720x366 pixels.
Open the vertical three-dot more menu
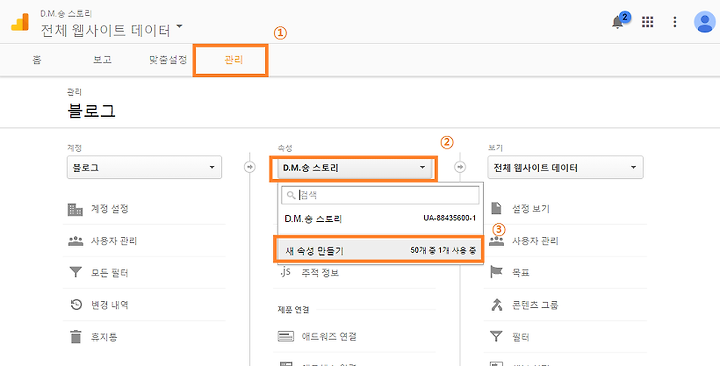pos(675,22)
